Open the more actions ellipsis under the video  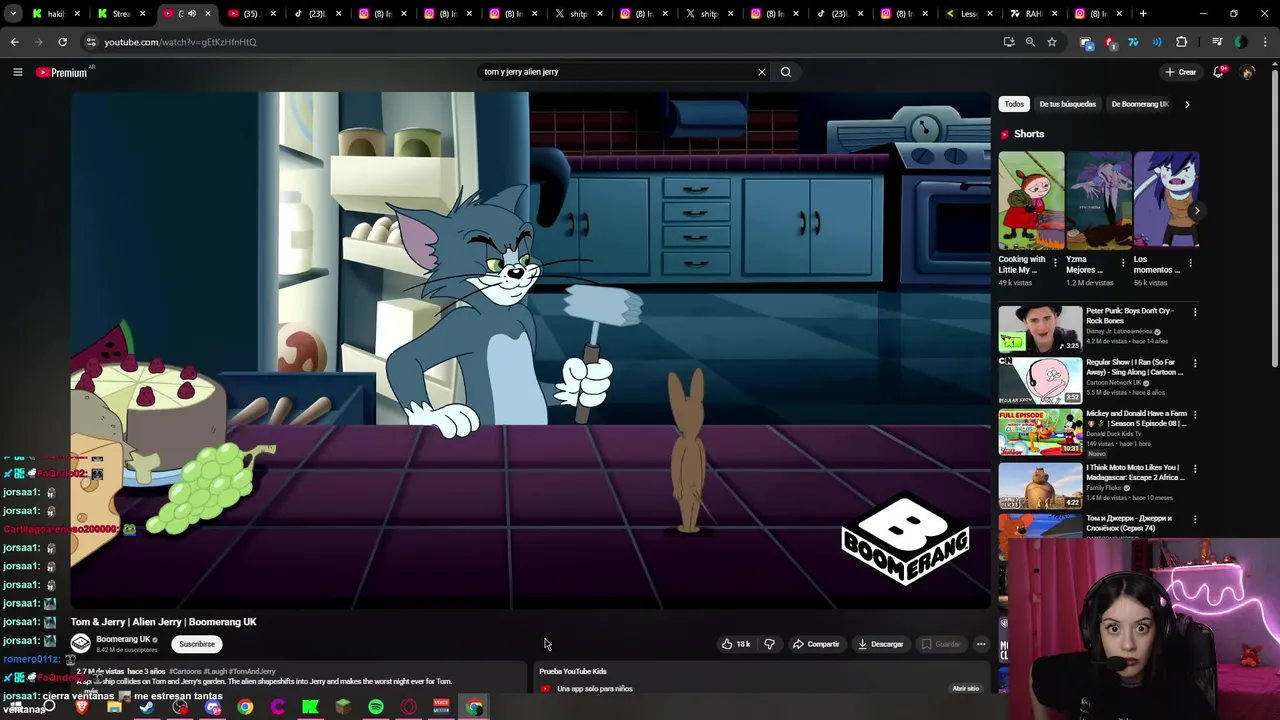981,644
